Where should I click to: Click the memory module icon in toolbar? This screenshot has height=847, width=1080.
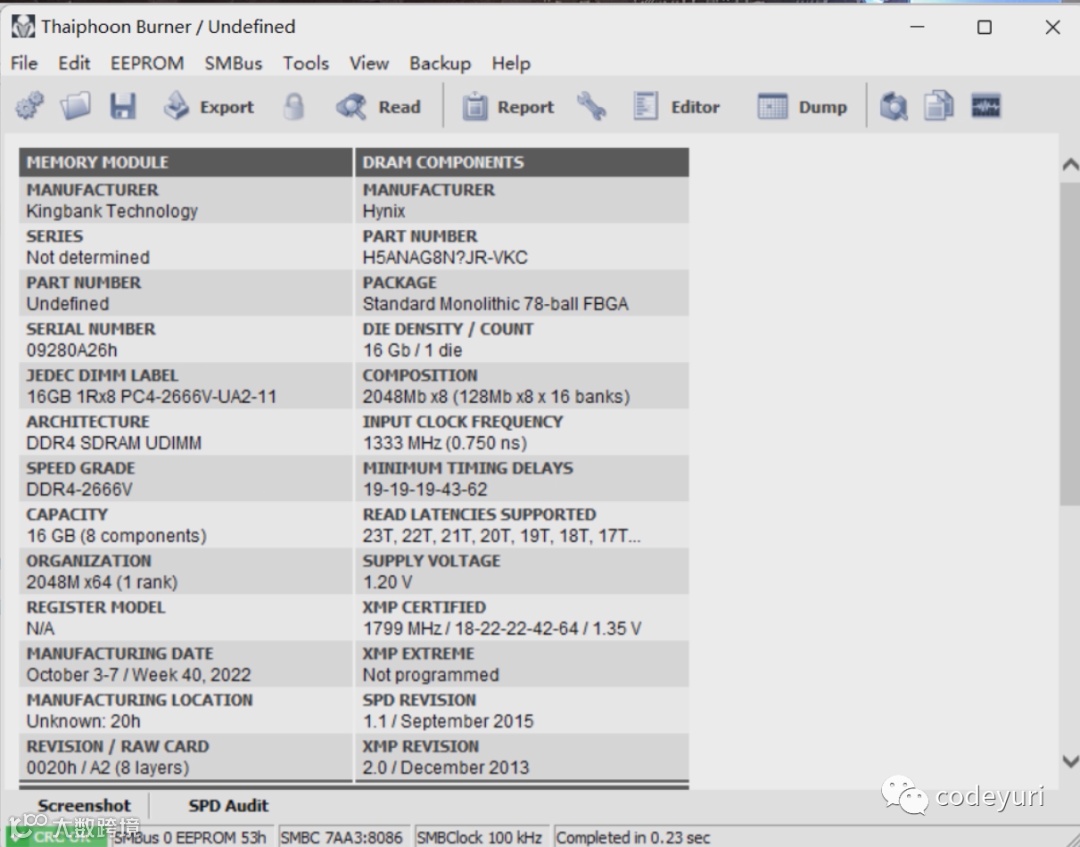coord(986,106)
